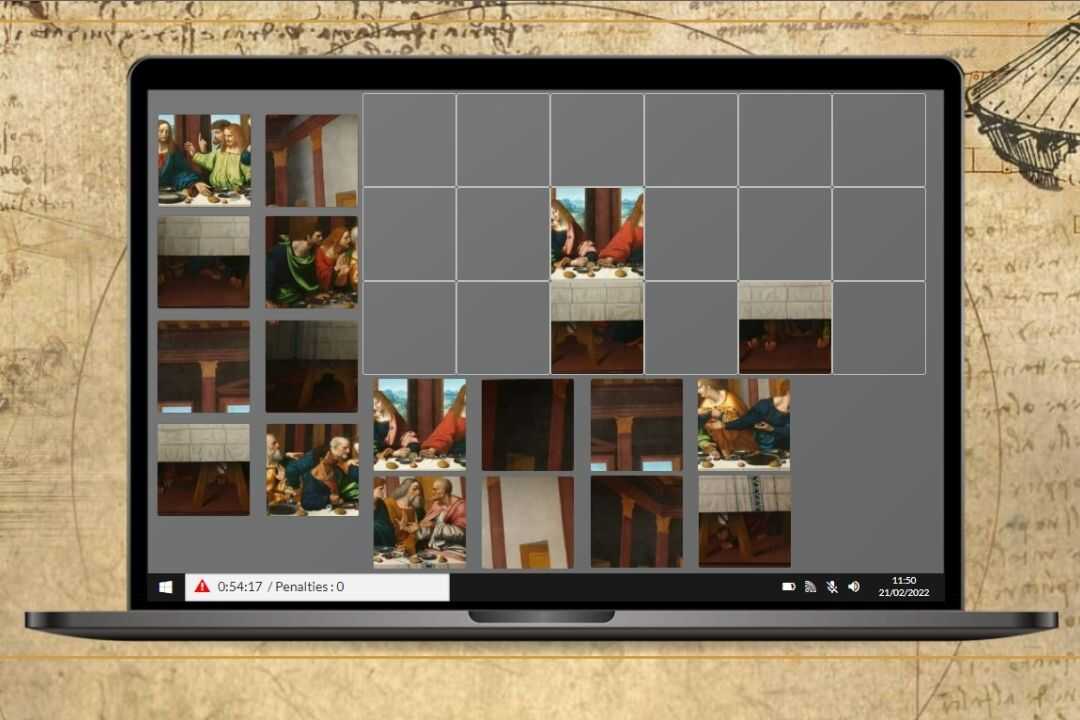
Task: Click placed grid tablecloth piece showing feet
Action: click(785, 327)
